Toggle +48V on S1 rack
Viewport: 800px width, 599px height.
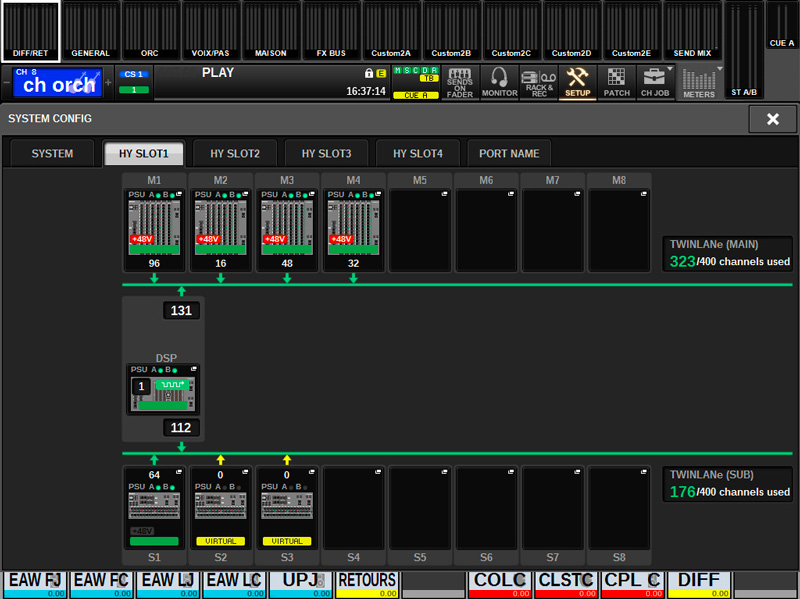tap(141, 531)
